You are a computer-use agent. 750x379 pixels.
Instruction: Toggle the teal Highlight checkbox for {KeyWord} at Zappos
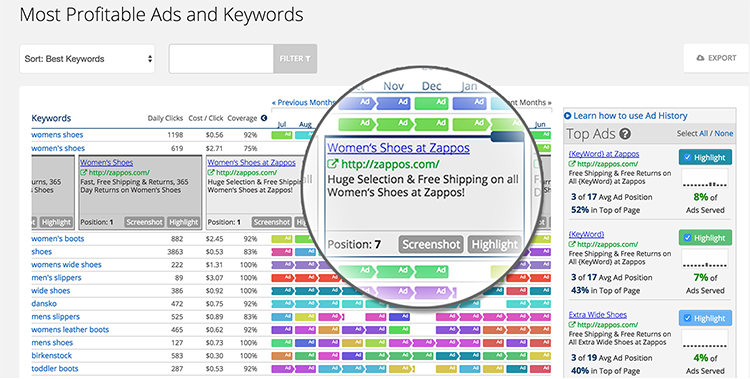[x=687, y=157]
